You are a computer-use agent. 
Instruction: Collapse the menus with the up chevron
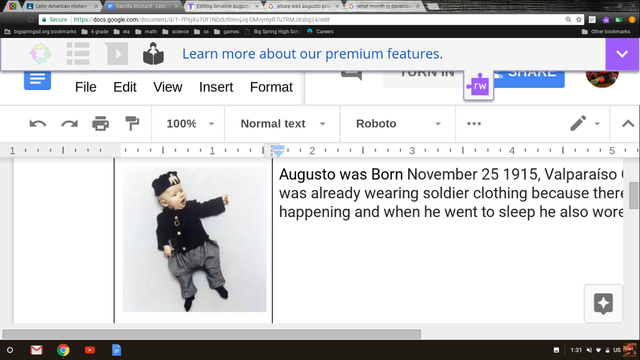(x=628, y=124)
